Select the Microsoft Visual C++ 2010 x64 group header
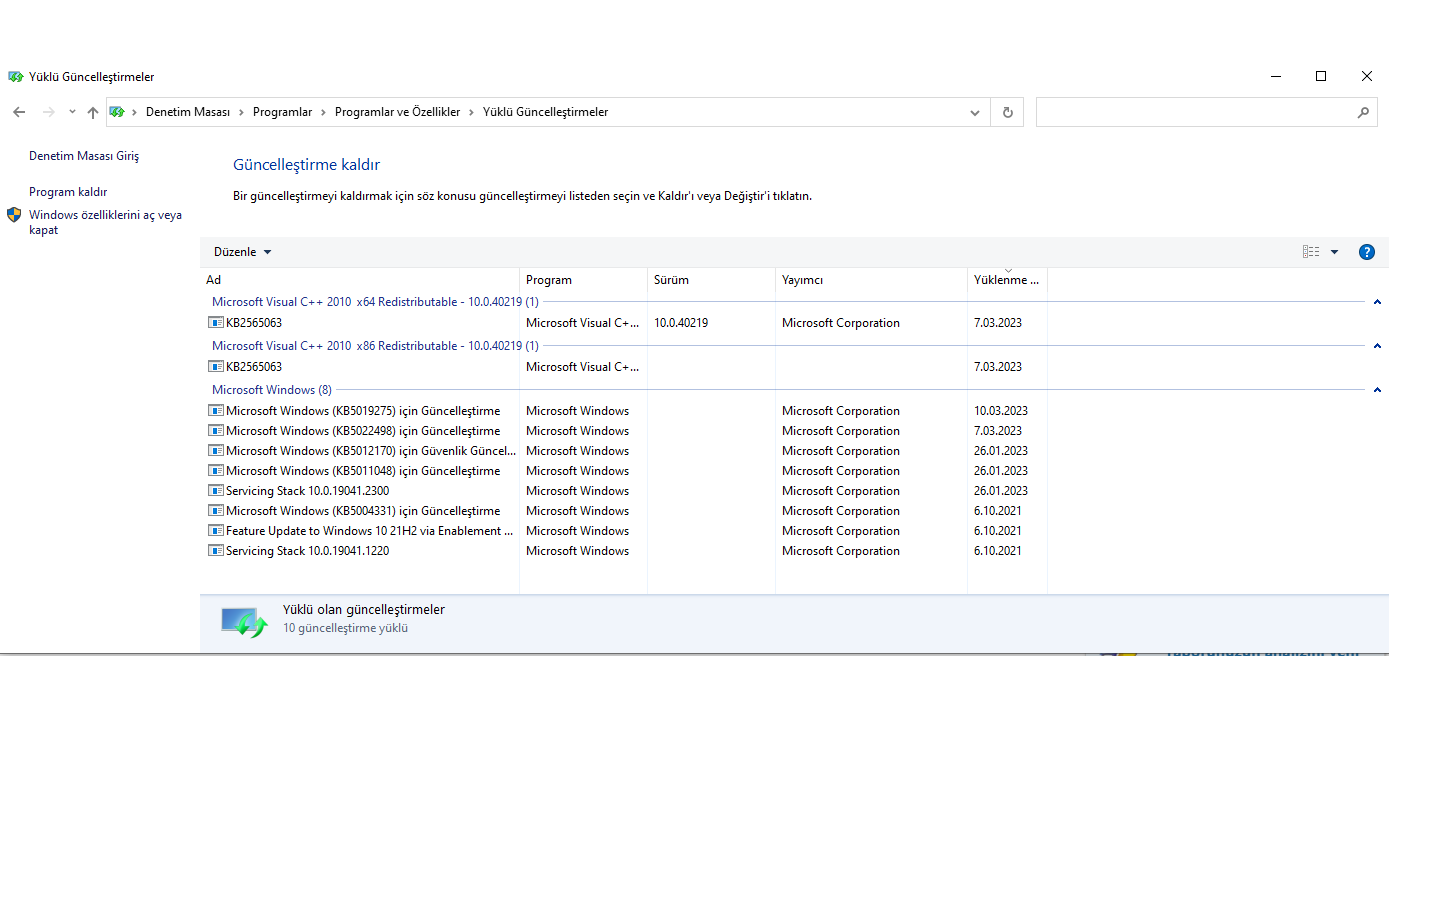 tap(375, 302)
